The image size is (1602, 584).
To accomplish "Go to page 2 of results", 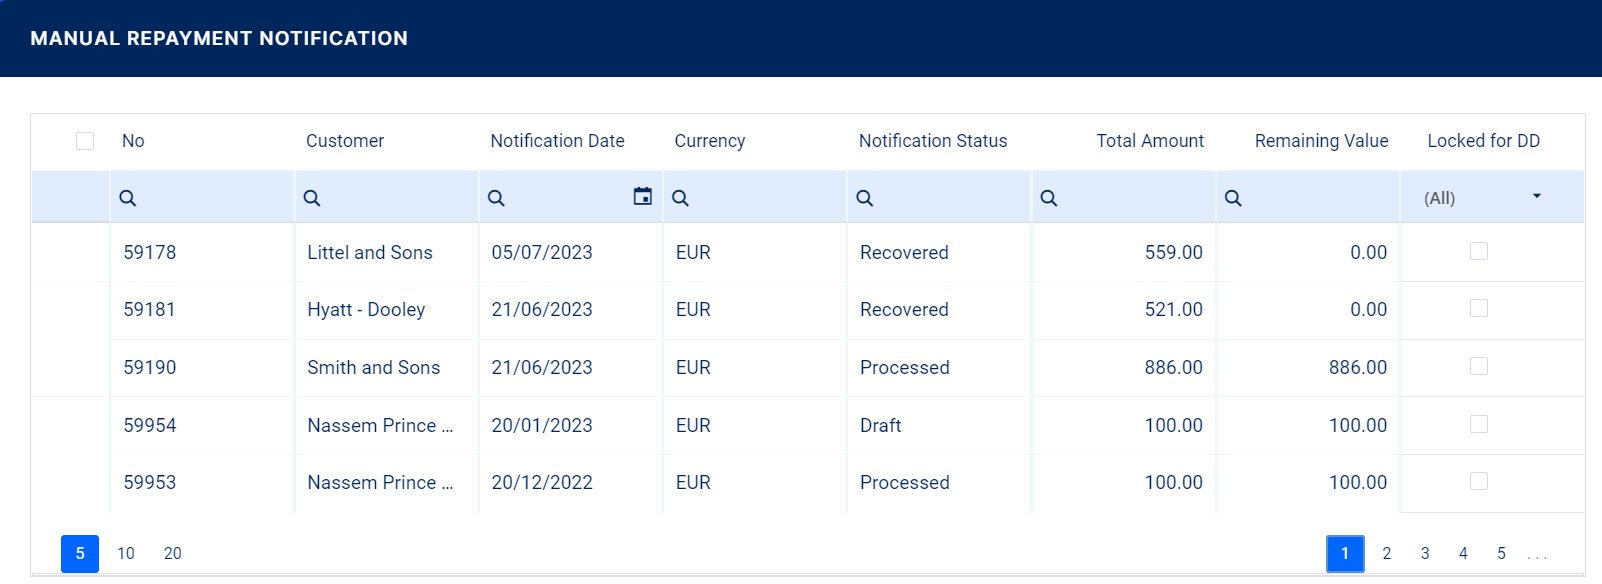I will point(1387,554).
